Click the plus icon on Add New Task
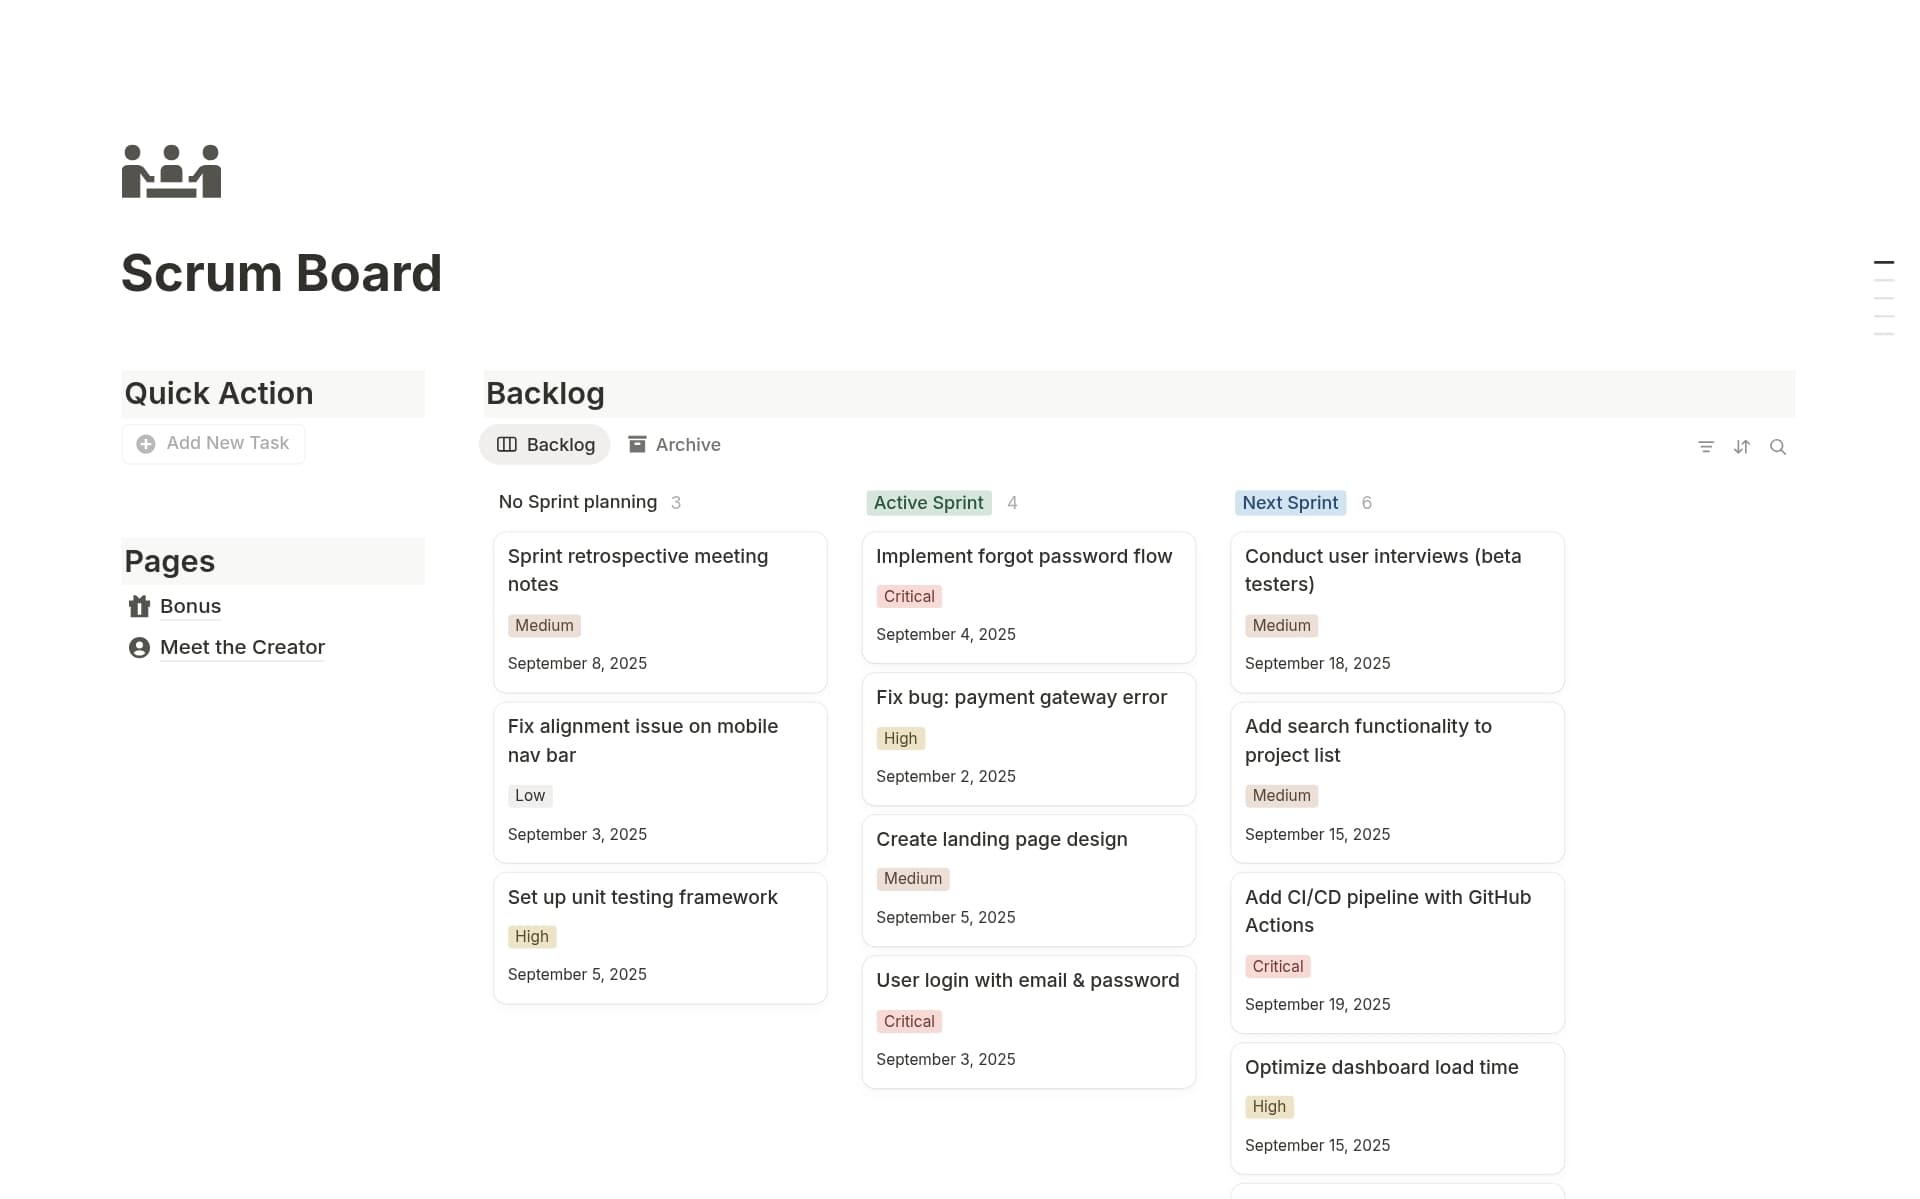Image resolution: width=1920 pixels, height=1199 pixels. click(x=144, y=443)
